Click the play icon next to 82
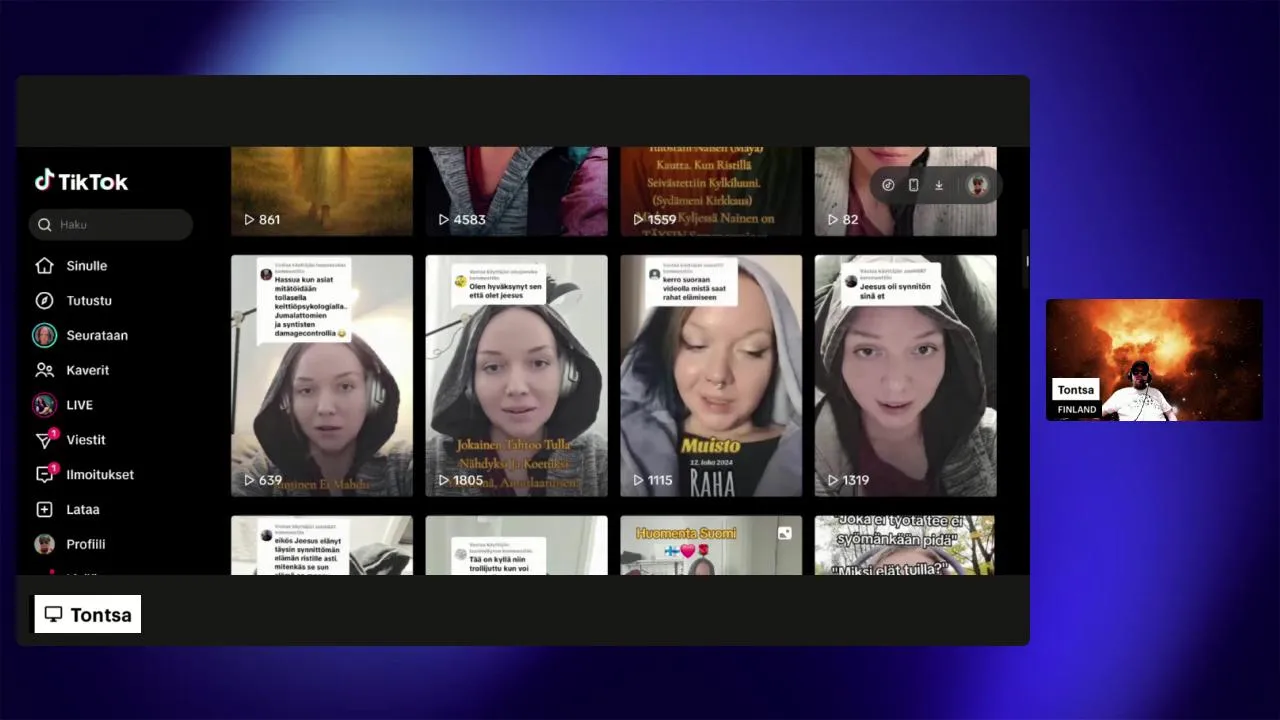This screenshot has height=720, width=1280. tap(832, 219)
